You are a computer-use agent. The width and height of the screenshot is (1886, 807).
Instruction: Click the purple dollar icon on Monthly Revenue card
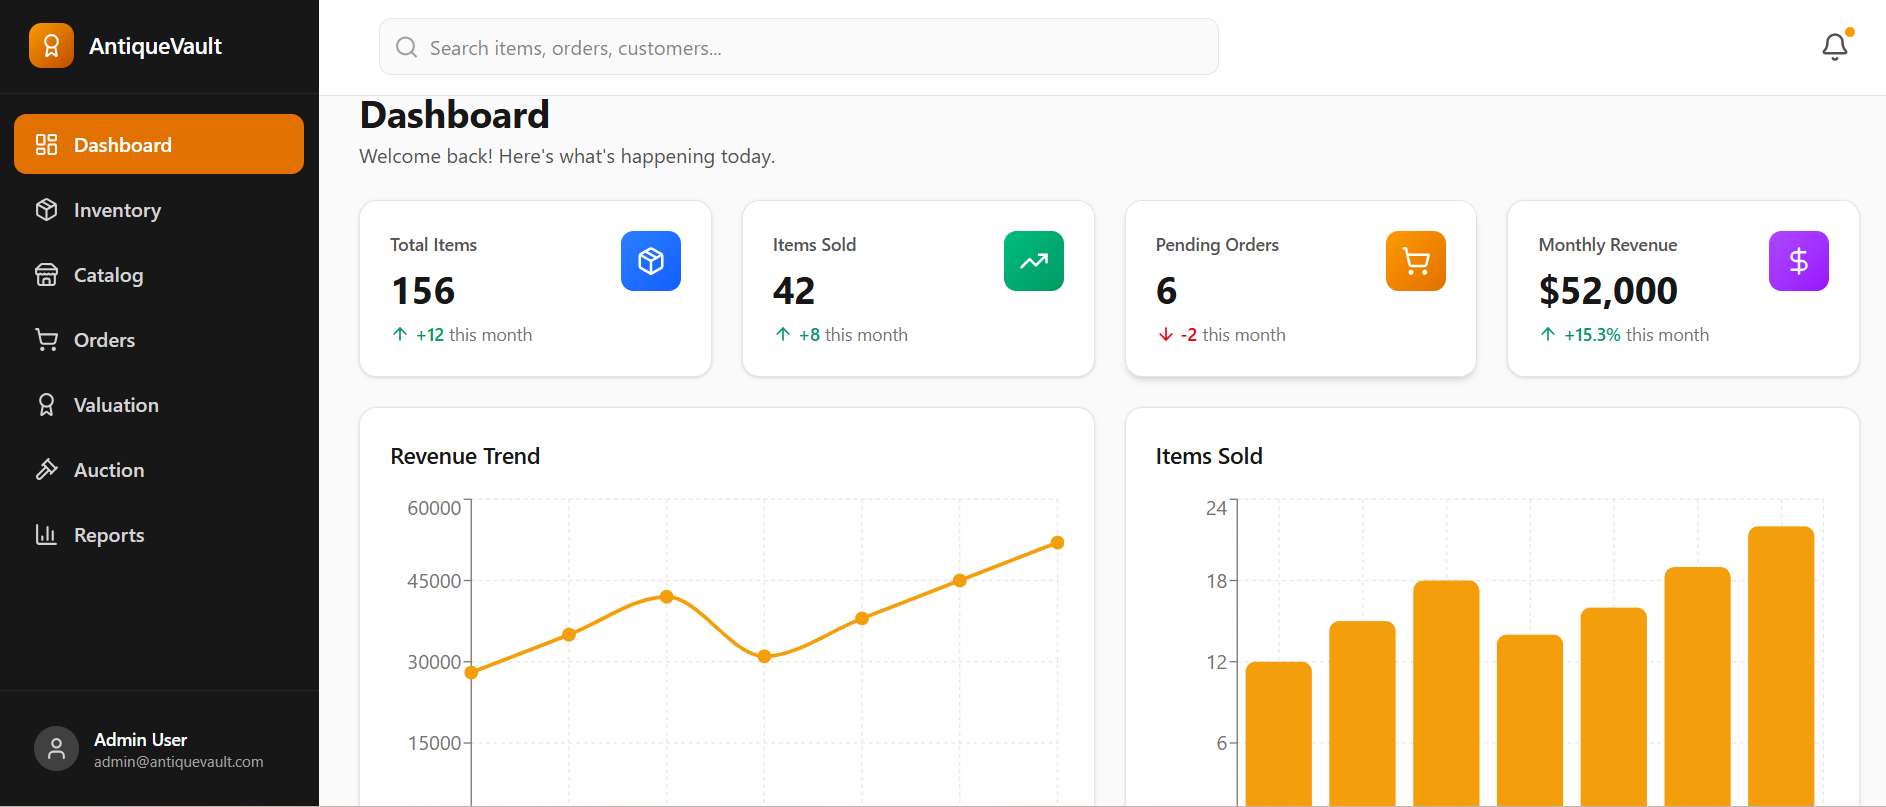pyautogui.click(x=1799, y=261)
